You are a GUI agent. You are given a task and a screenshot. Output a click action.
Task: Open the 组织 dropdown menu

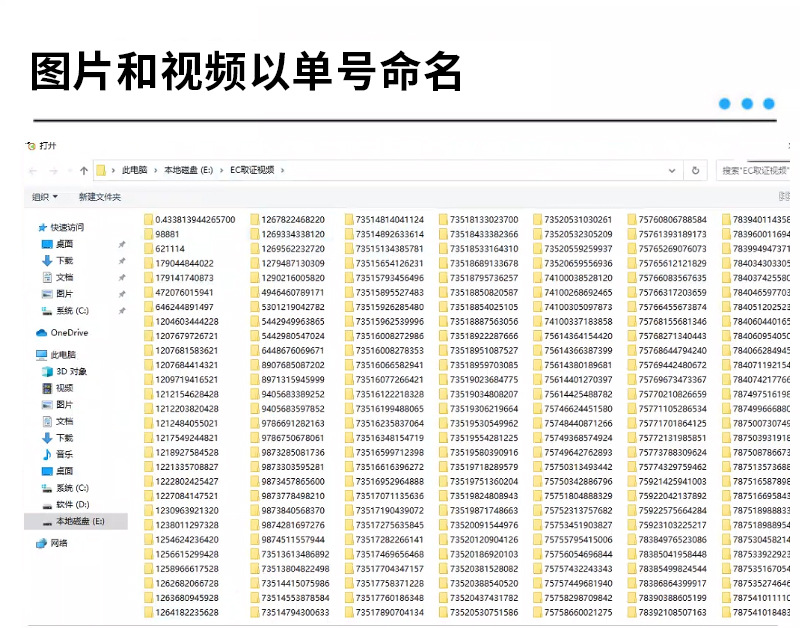pyautogui.click(x=44, y=197)
